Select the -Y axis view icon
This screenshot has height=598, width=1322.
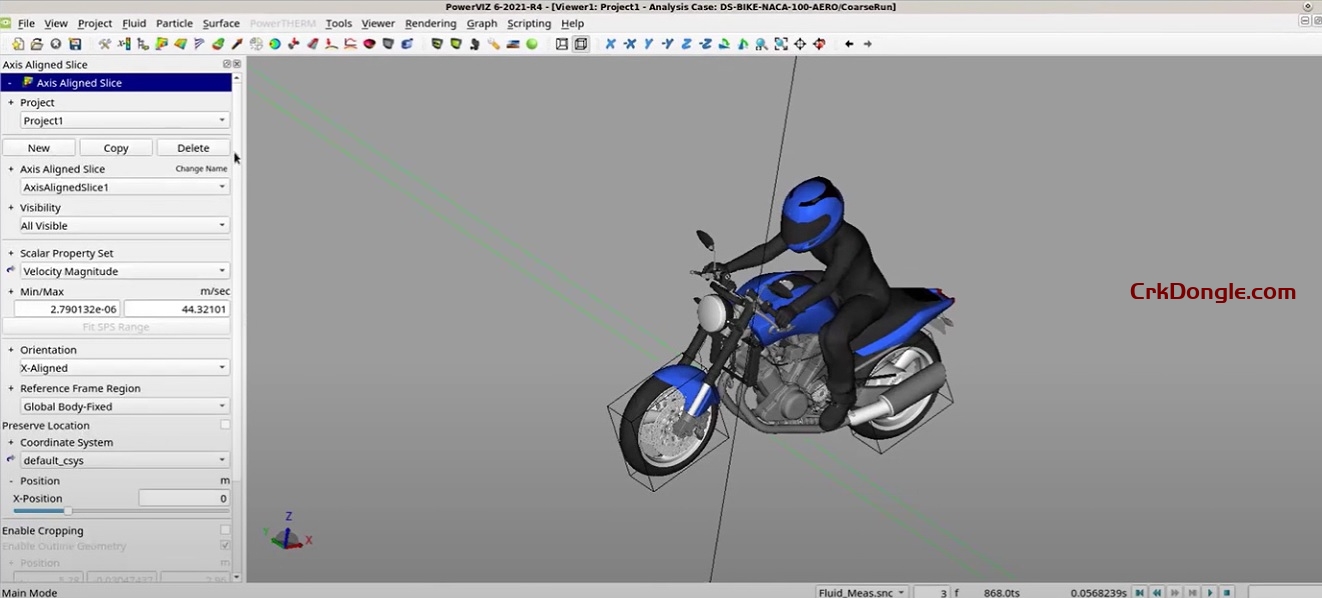point(668,44)
